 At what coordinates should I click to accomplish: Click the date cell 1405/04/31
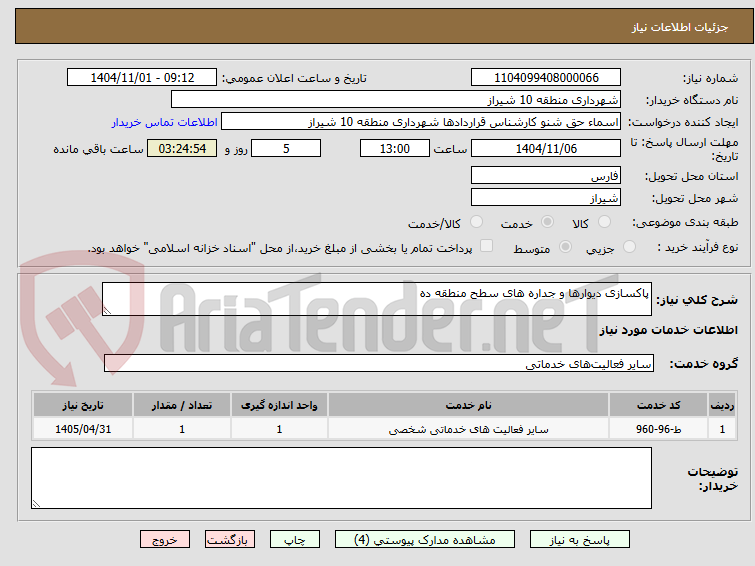point(83,429)
